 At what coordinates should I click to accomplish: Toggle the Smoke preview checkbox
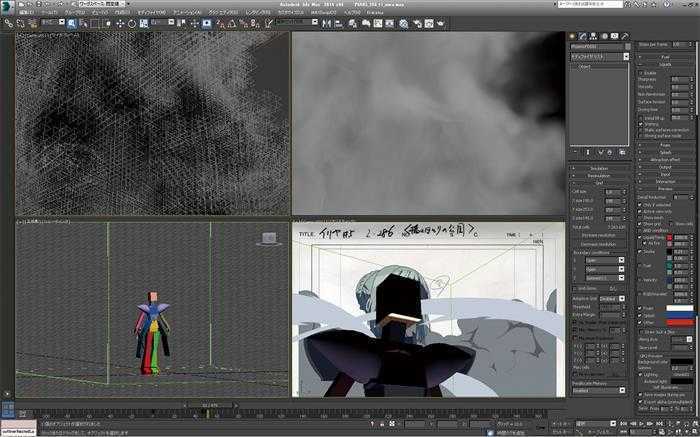pyautogui.click(x=640, y=251)
